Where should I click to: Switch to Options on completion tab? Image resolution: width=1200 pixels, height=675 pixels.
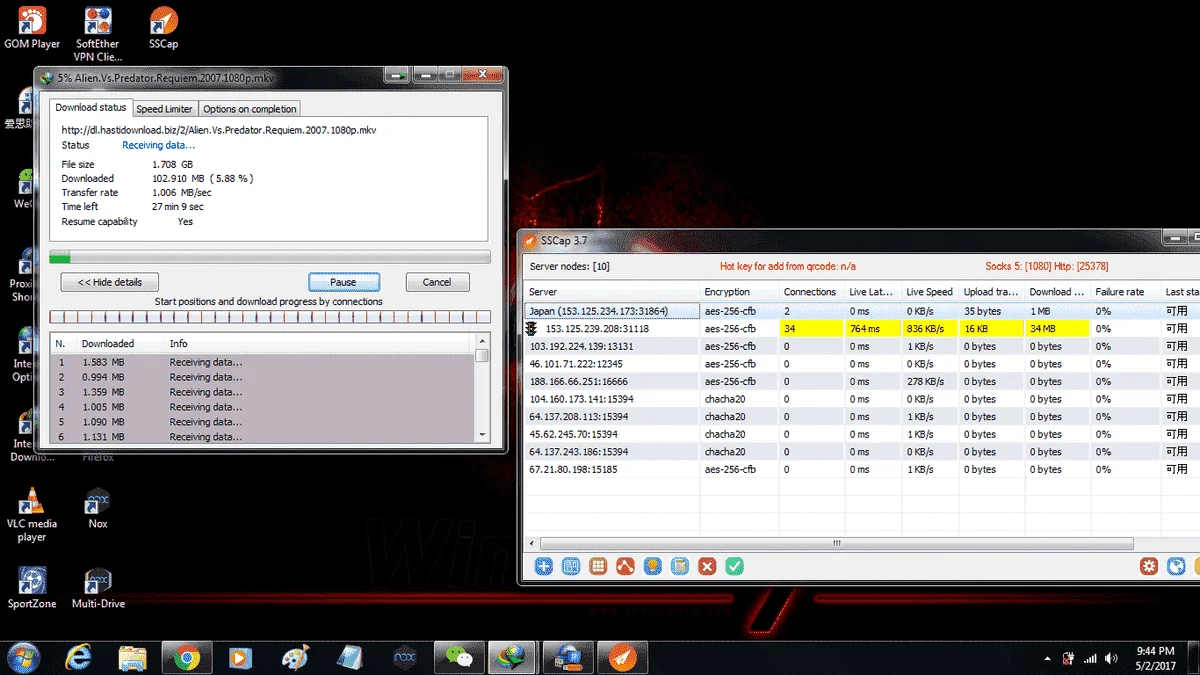pyautogui.click(x=250, y=109)
